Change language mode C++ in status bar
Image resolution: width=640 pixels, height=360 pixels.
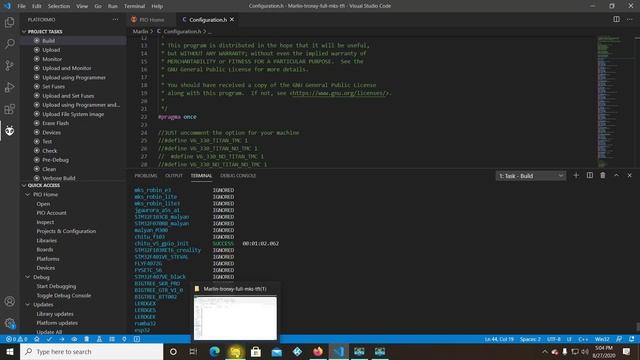click(x=583, y=339)
